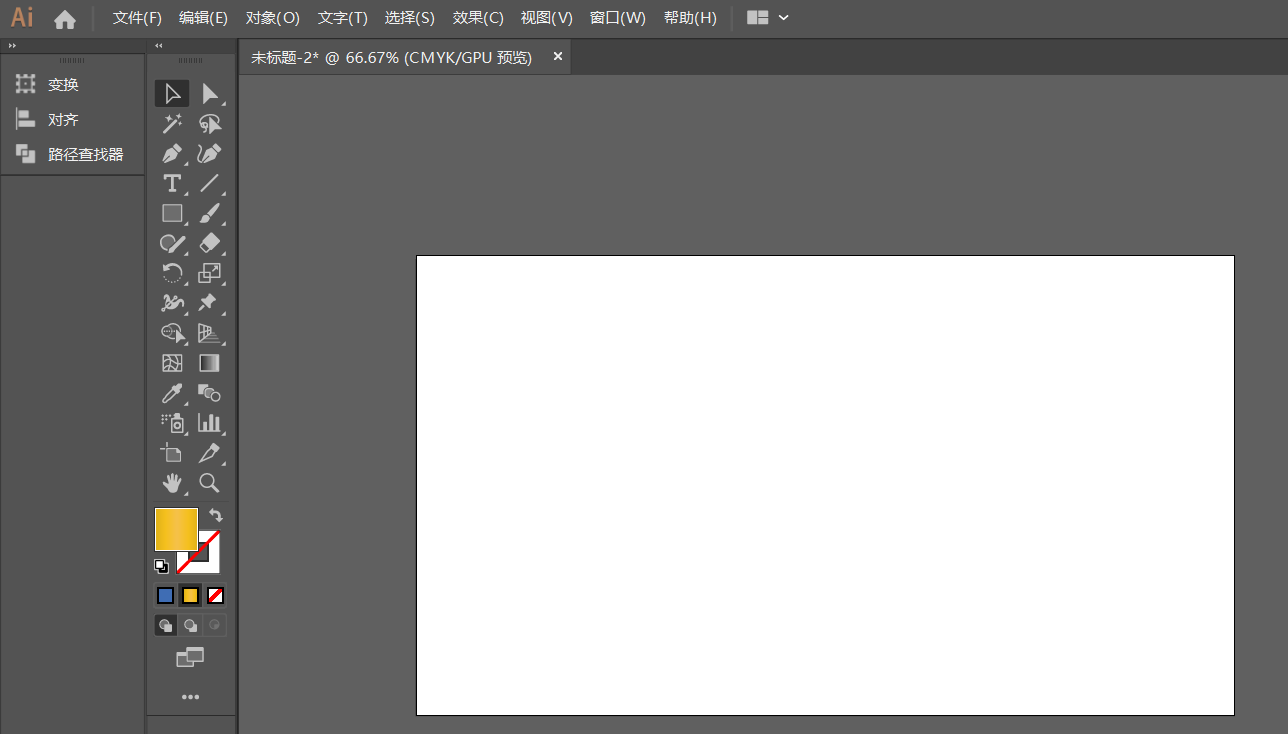Select the Eraser tool

click(209, 243)
